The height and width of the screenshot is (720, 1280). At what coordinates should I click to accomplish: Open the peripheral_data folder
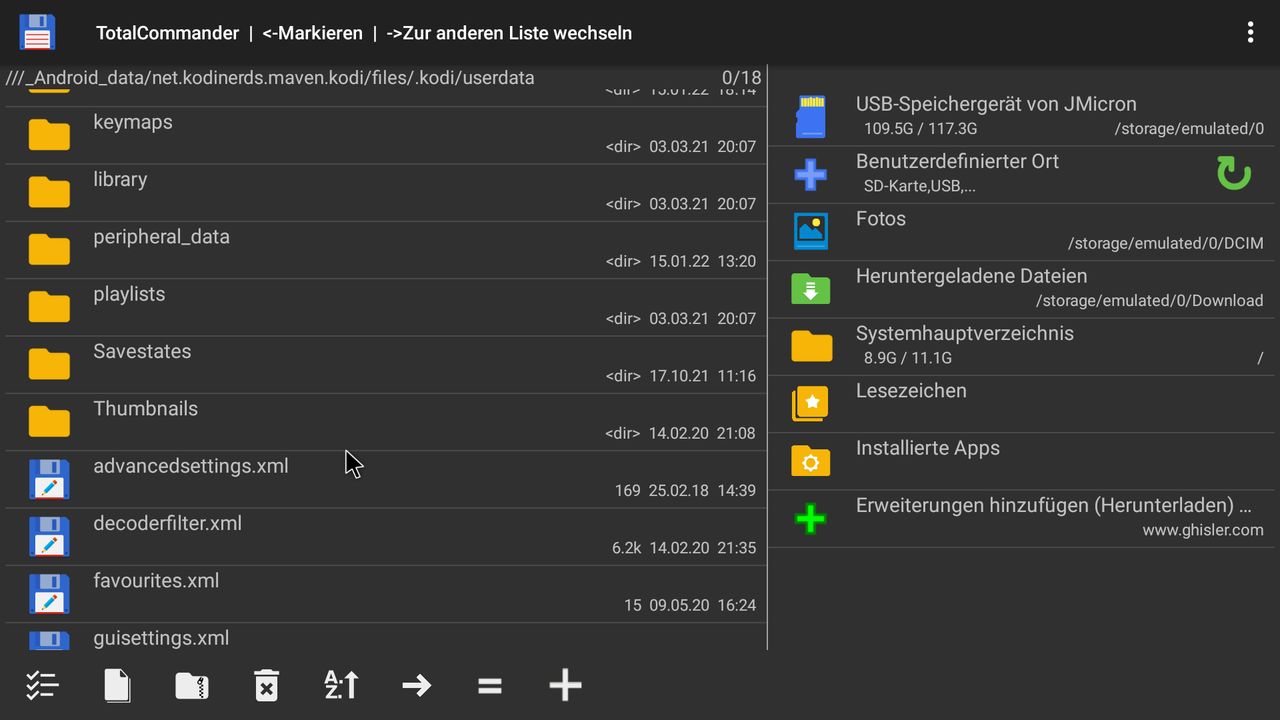click(x=386, y=250)
